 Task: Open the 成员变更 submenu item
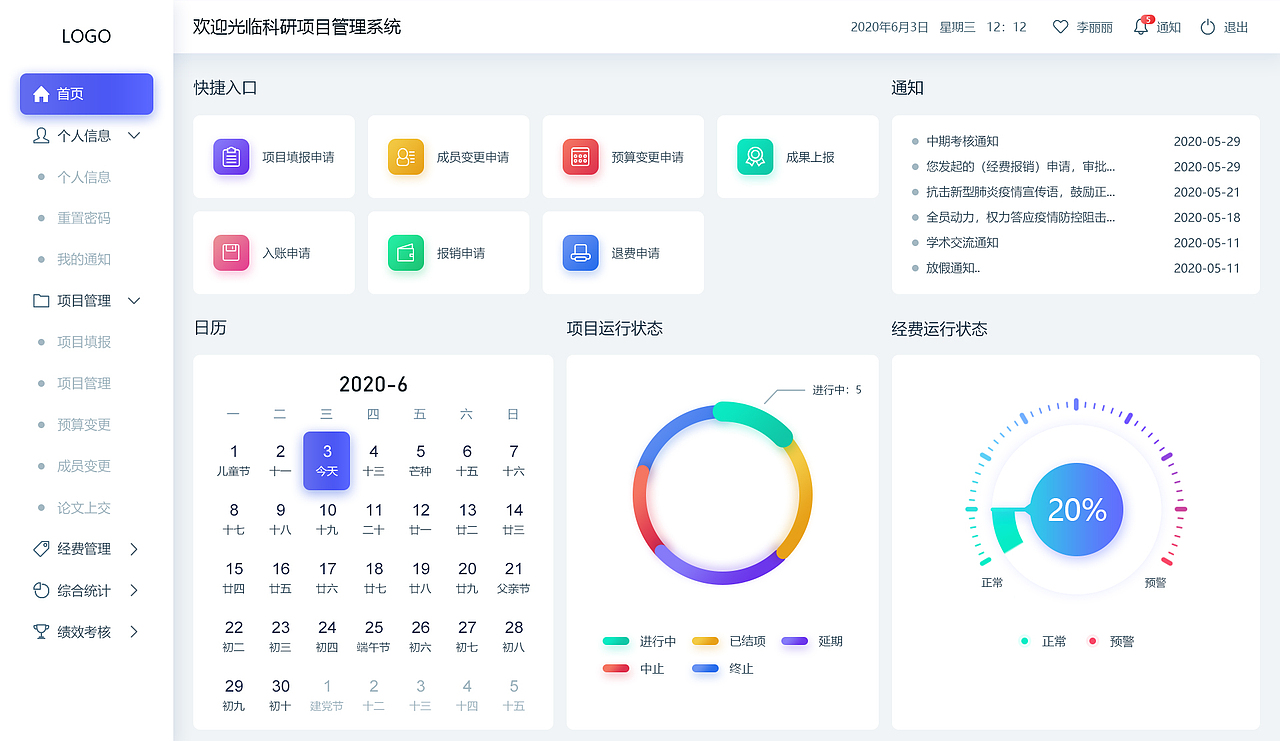(84, 466)
